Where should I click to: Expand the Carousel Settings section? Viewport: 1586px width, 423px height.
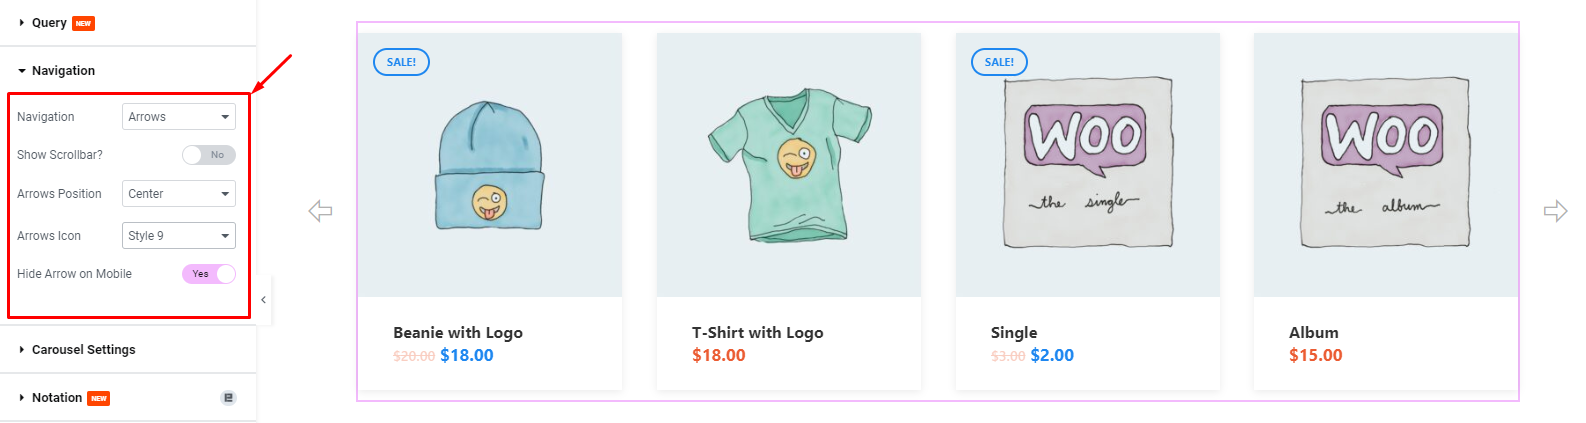pos(83,350)
